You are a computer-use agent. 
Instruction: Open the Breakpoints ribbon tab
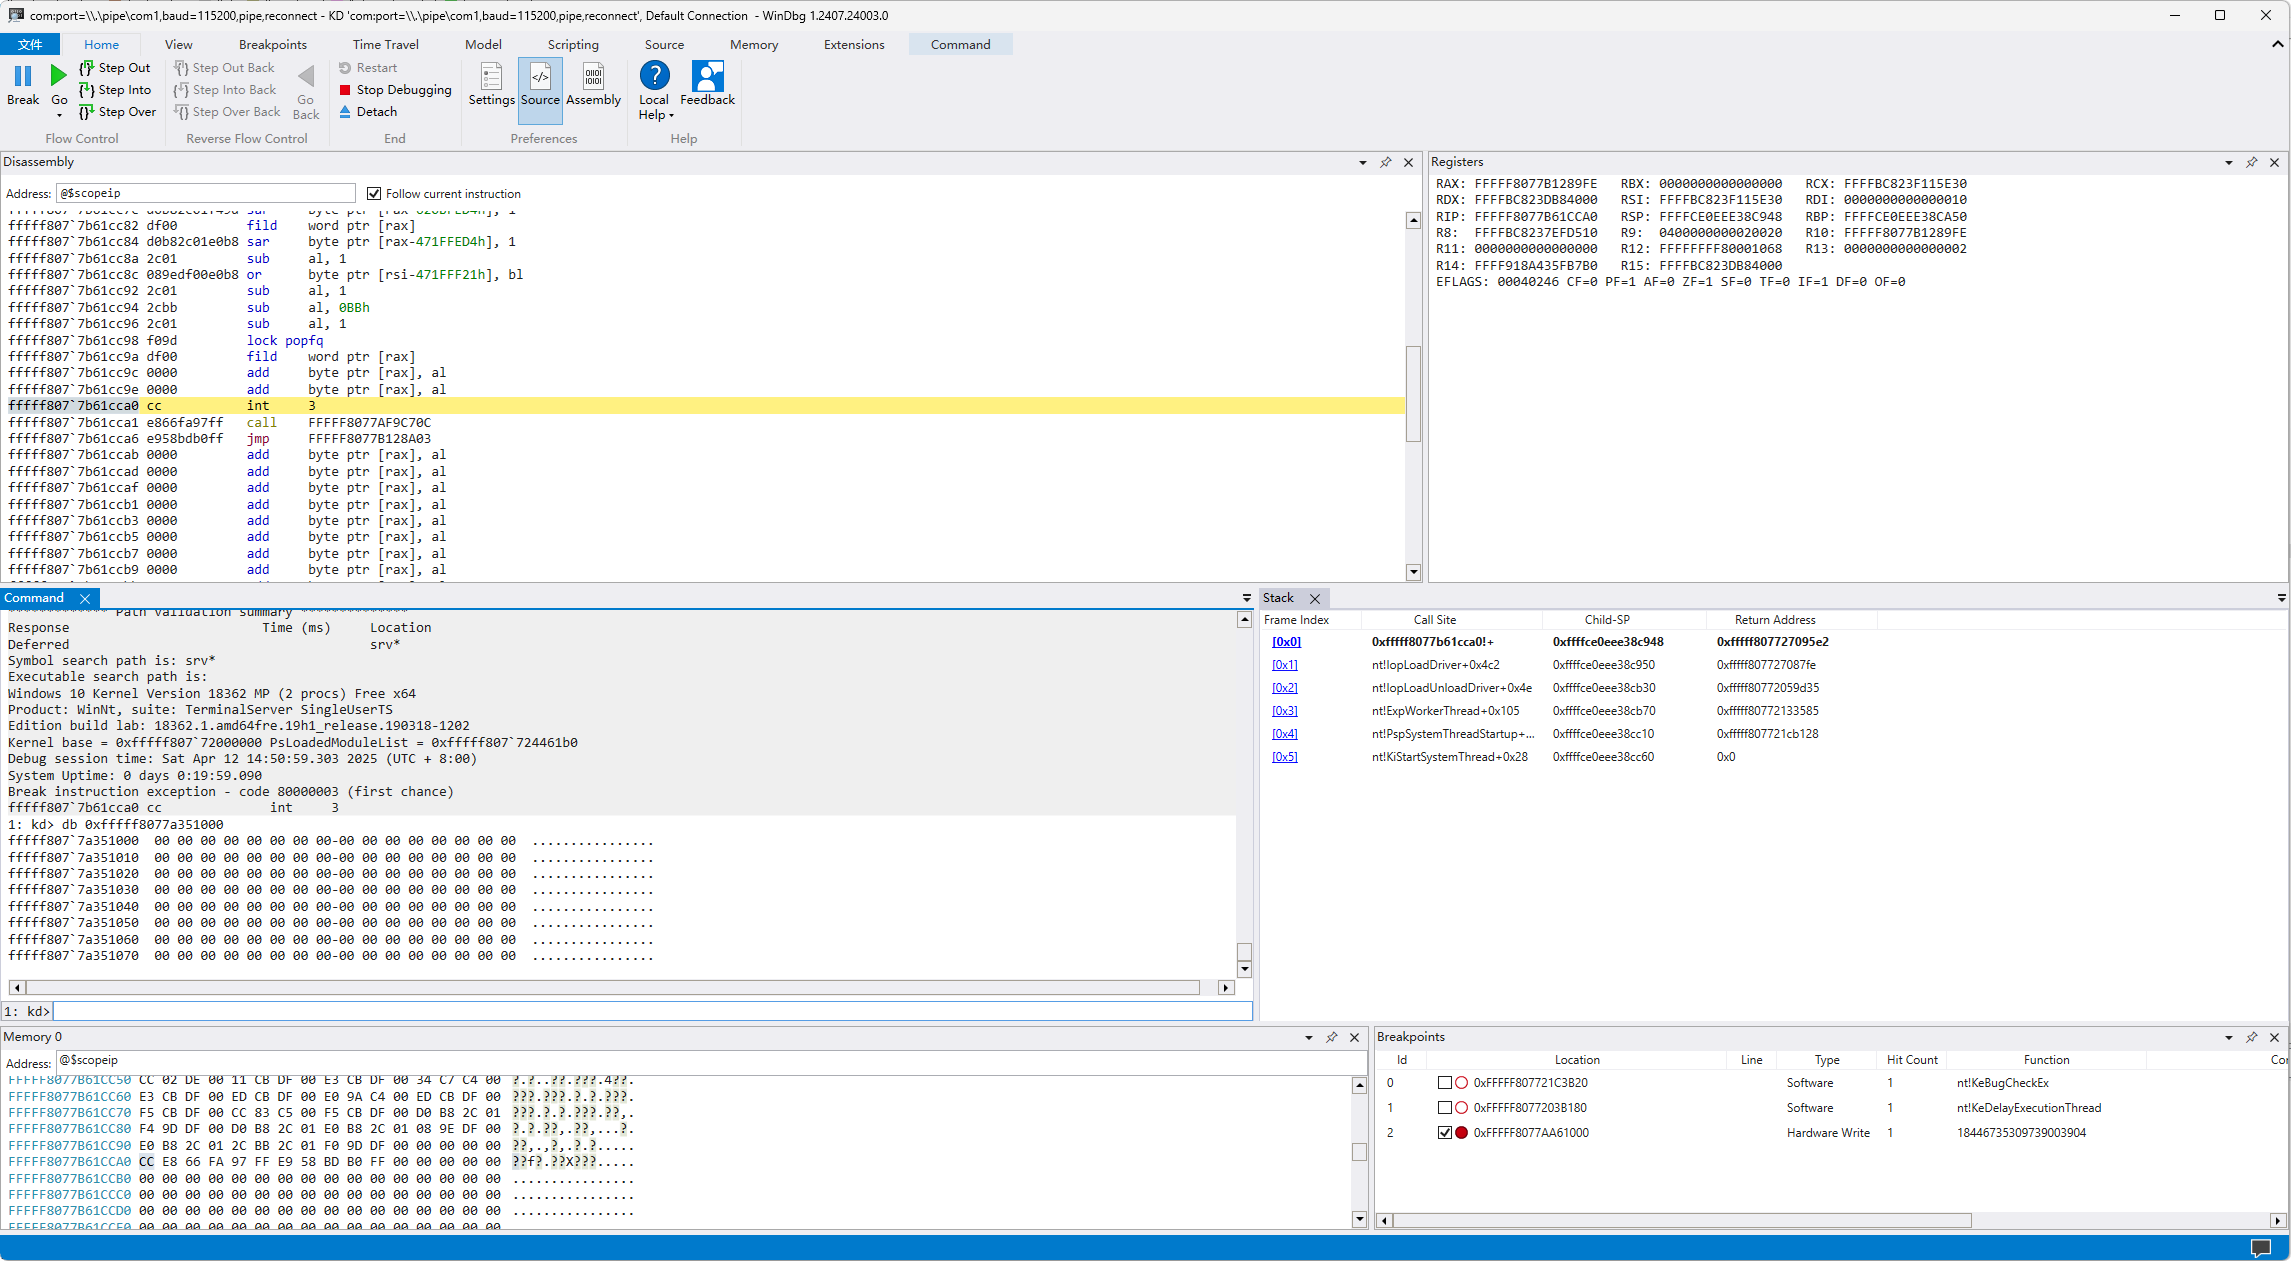272,44
